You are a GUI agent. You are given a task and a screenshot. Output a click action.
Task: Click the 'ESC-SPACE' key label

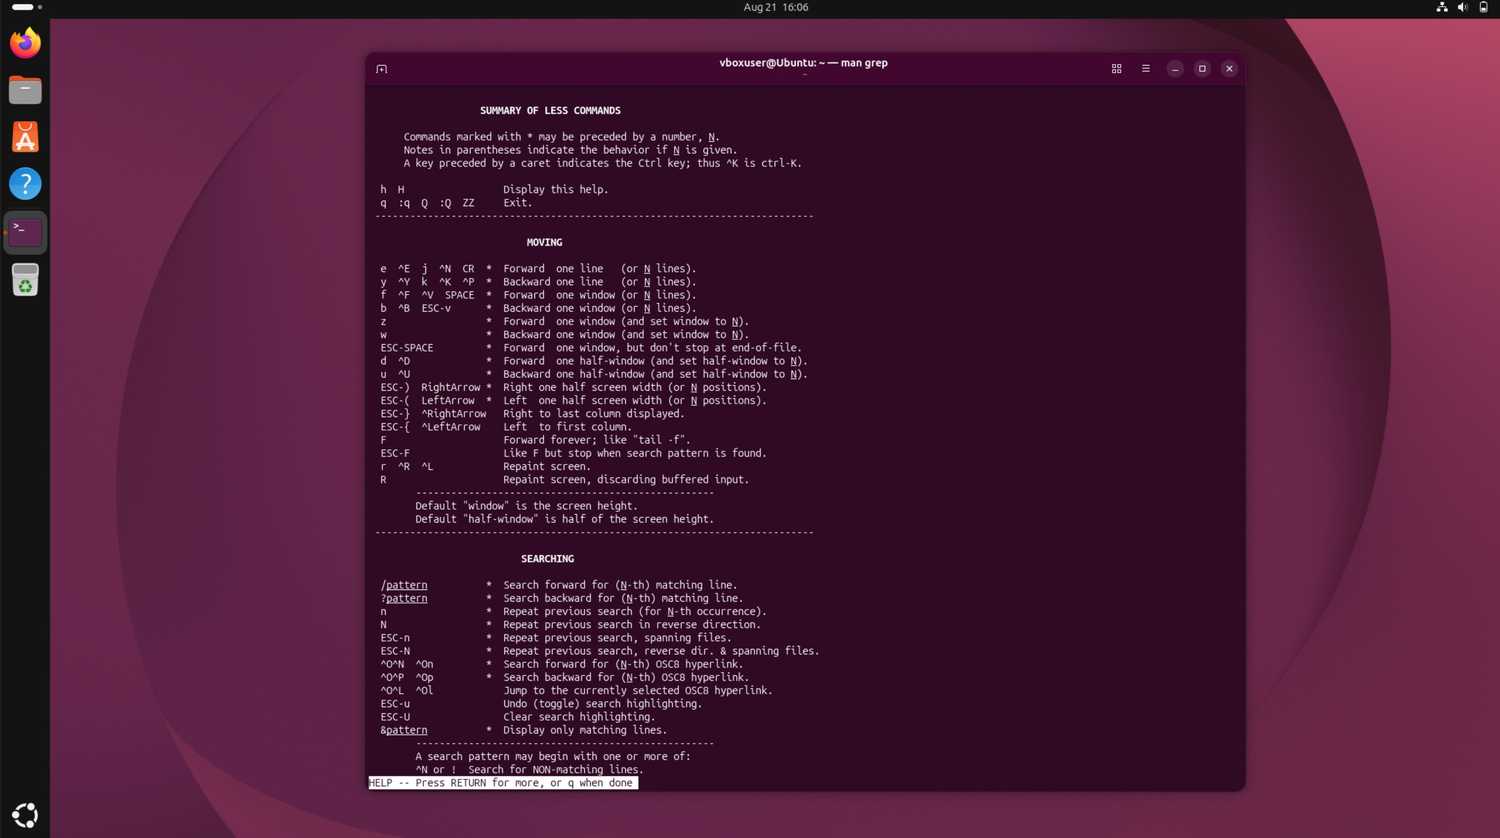[407, 348]
